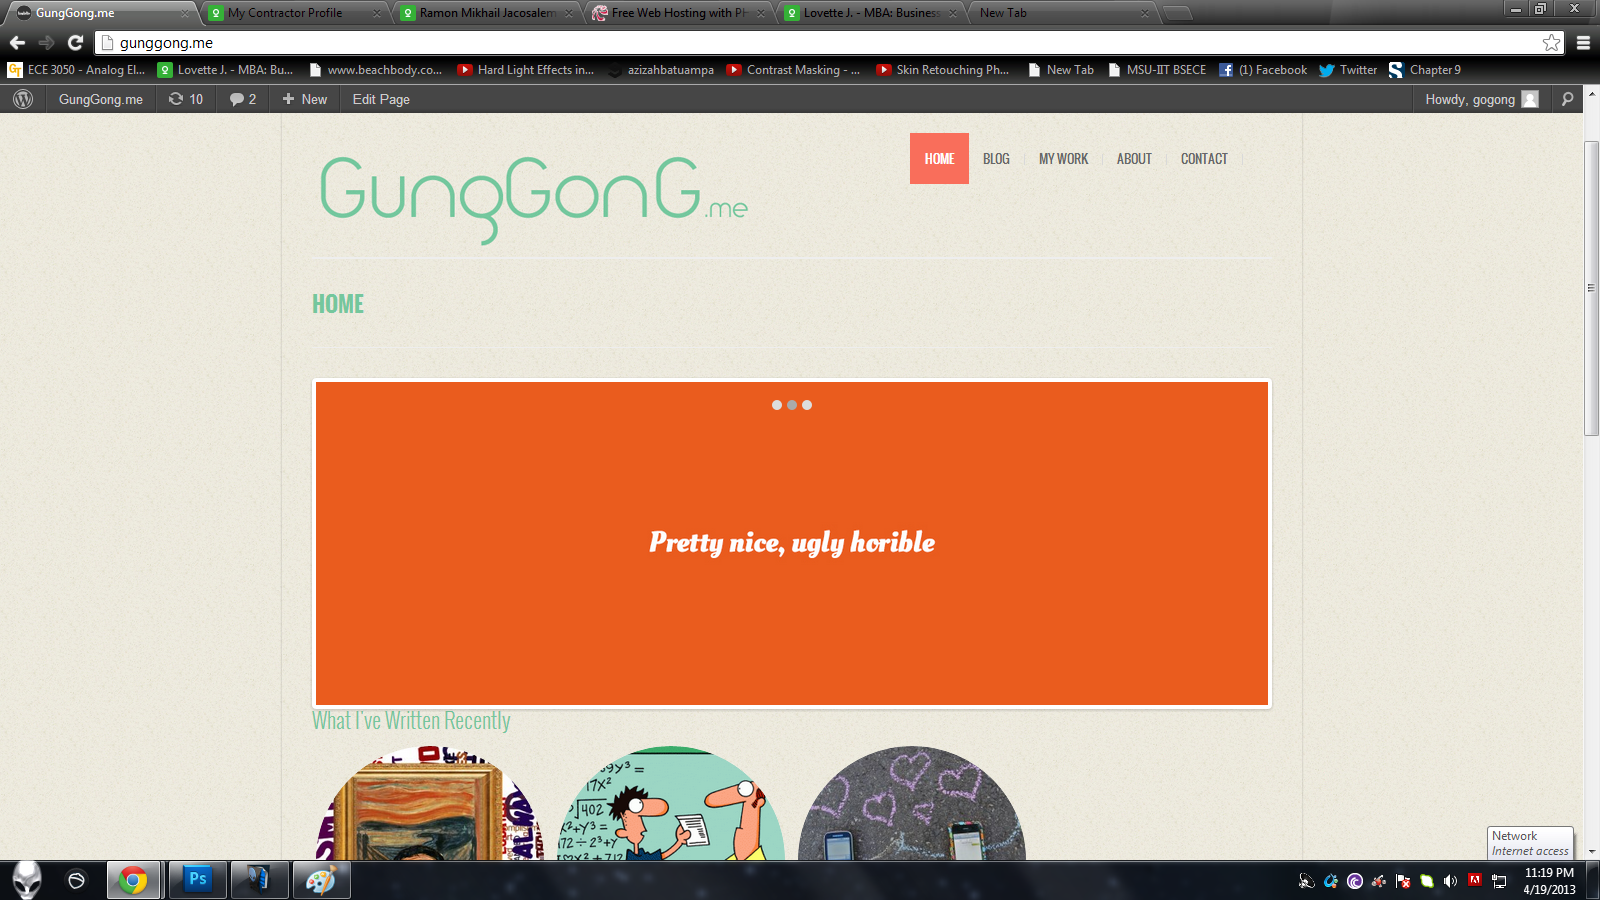The width and height of the screenshot is (1600, 900).
Task: Open the Chrome hamburger menu
Action: pyautogui.click(x=1583, y=43)
